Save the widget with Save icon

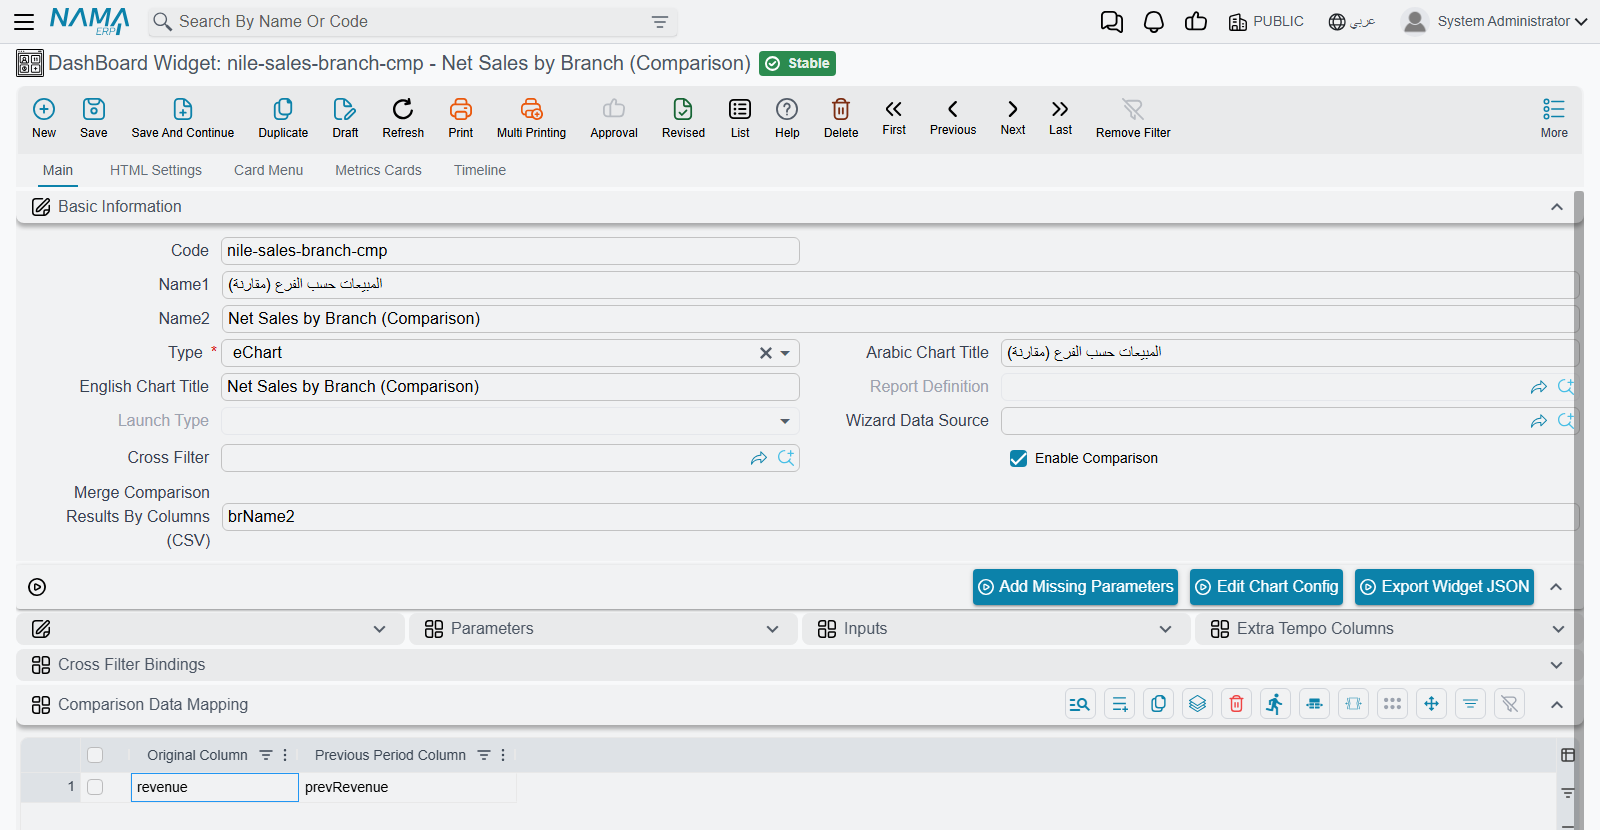[94, 117]
